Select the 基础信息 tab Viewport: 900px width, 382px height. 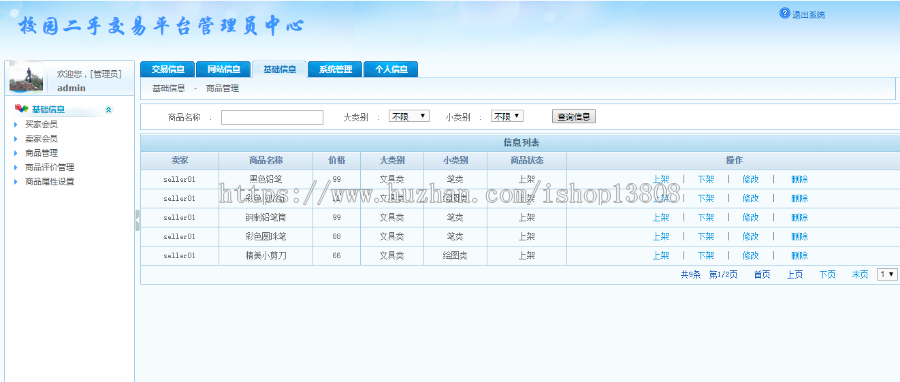(280, 69)
